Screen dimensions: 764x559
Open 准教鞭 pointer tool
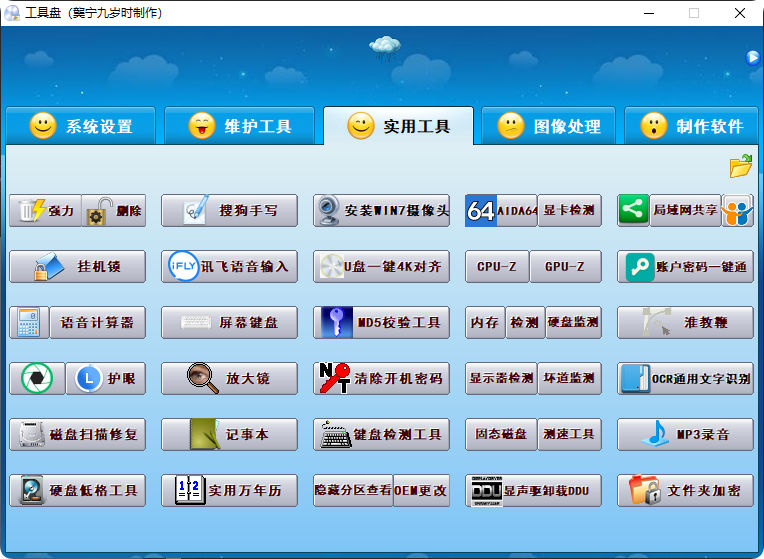686,322
